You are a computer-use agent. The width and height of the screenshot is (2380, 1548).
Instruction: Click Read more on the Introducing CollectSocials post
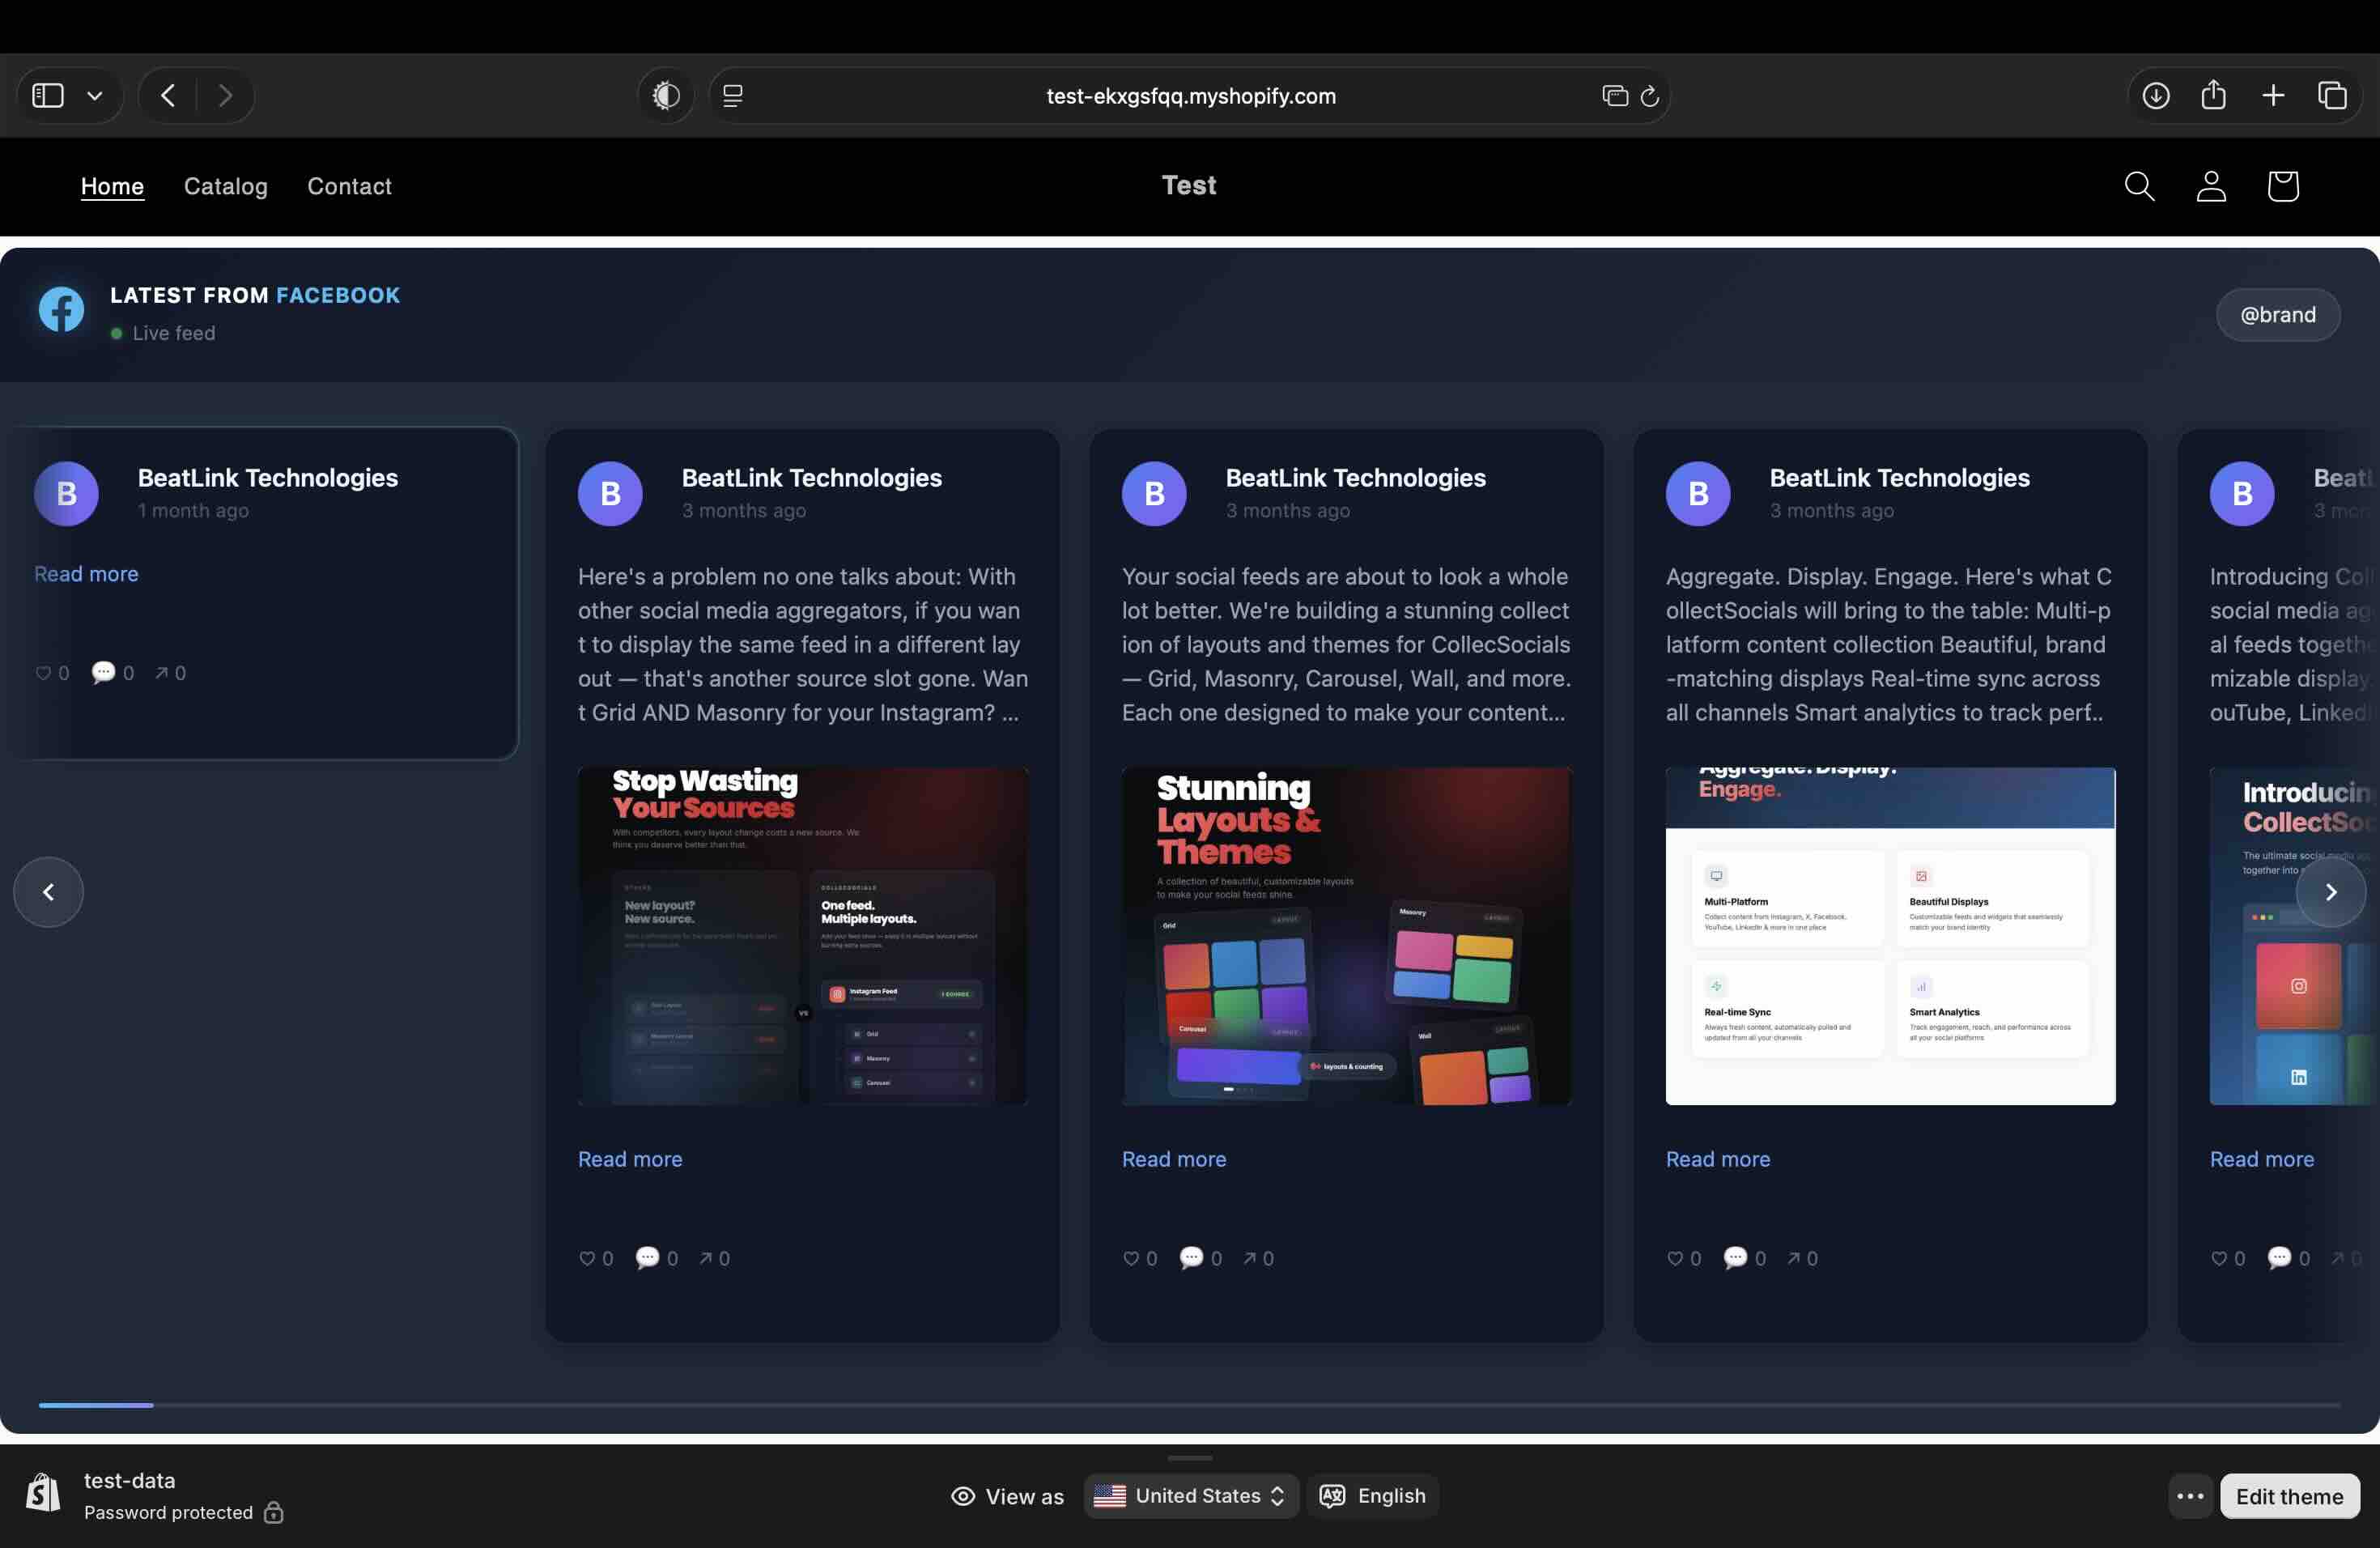click(2262, 1159)
